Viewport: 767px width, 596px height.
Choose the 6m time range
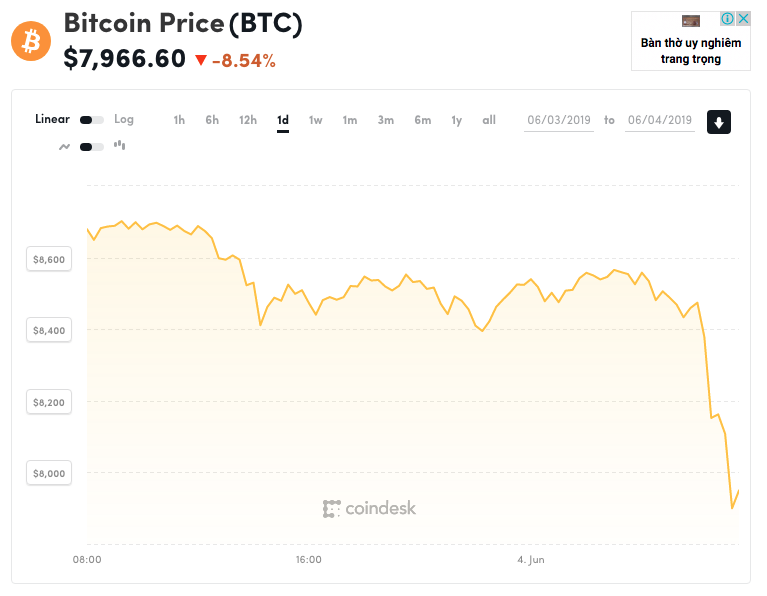click(422, 120)
